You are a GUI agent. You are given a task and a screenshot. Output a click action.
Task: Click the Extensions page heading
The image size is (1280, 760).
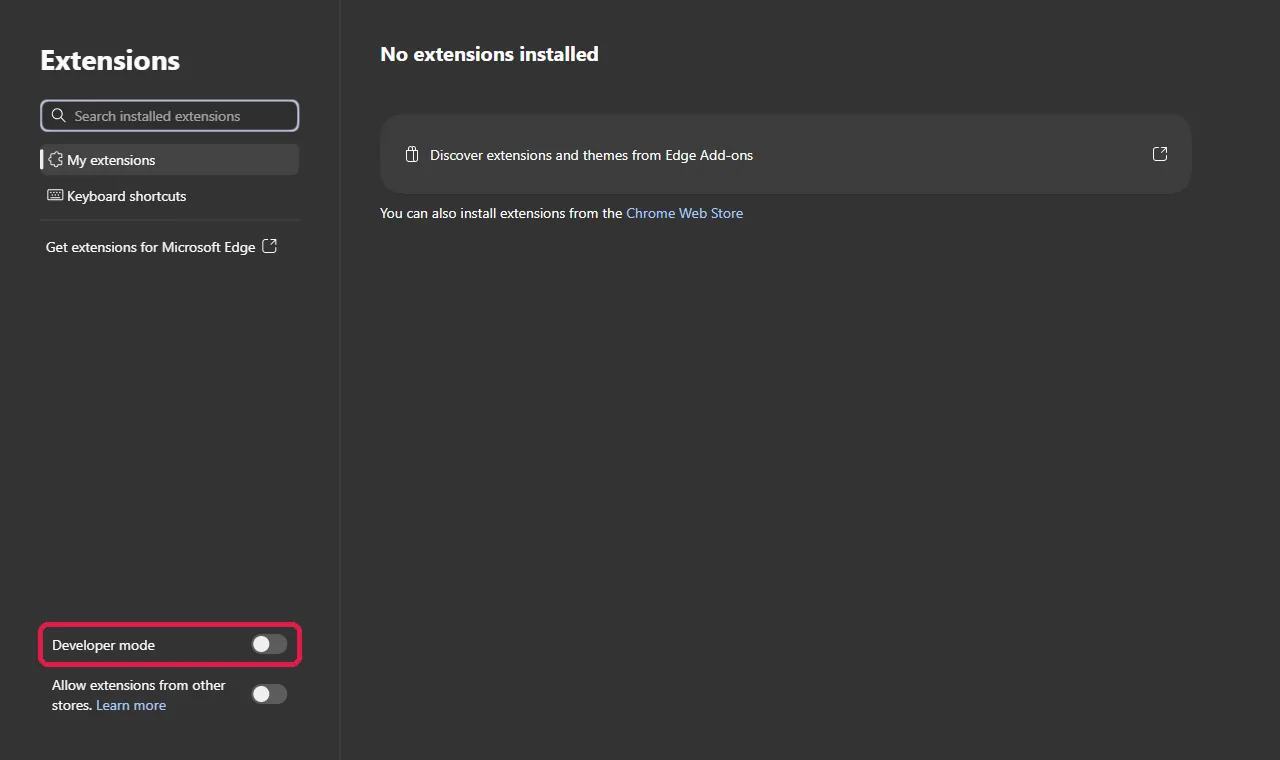[x=110, y=61]
